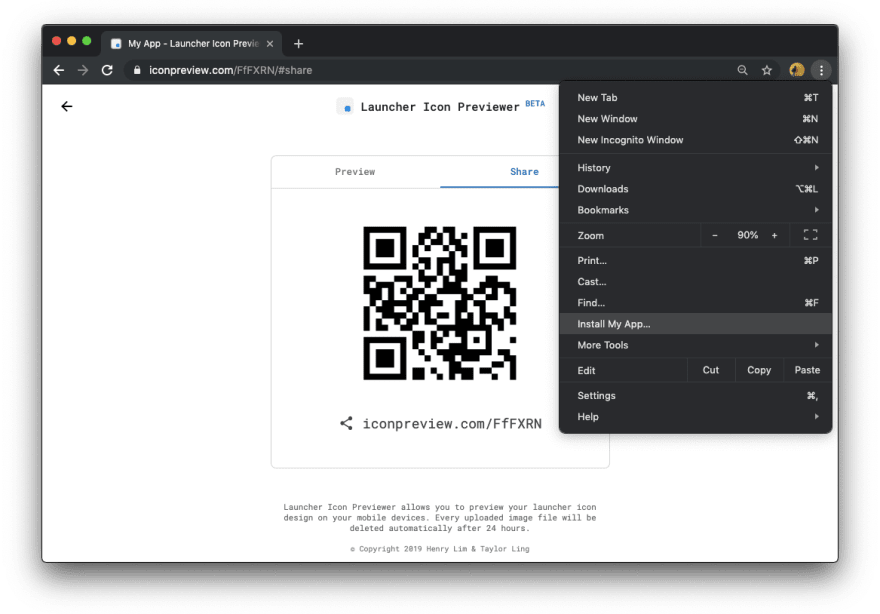Viewport: 880px width, 614px height.
Task: Choose New Tab from the menu
Action: coord(696,98)
